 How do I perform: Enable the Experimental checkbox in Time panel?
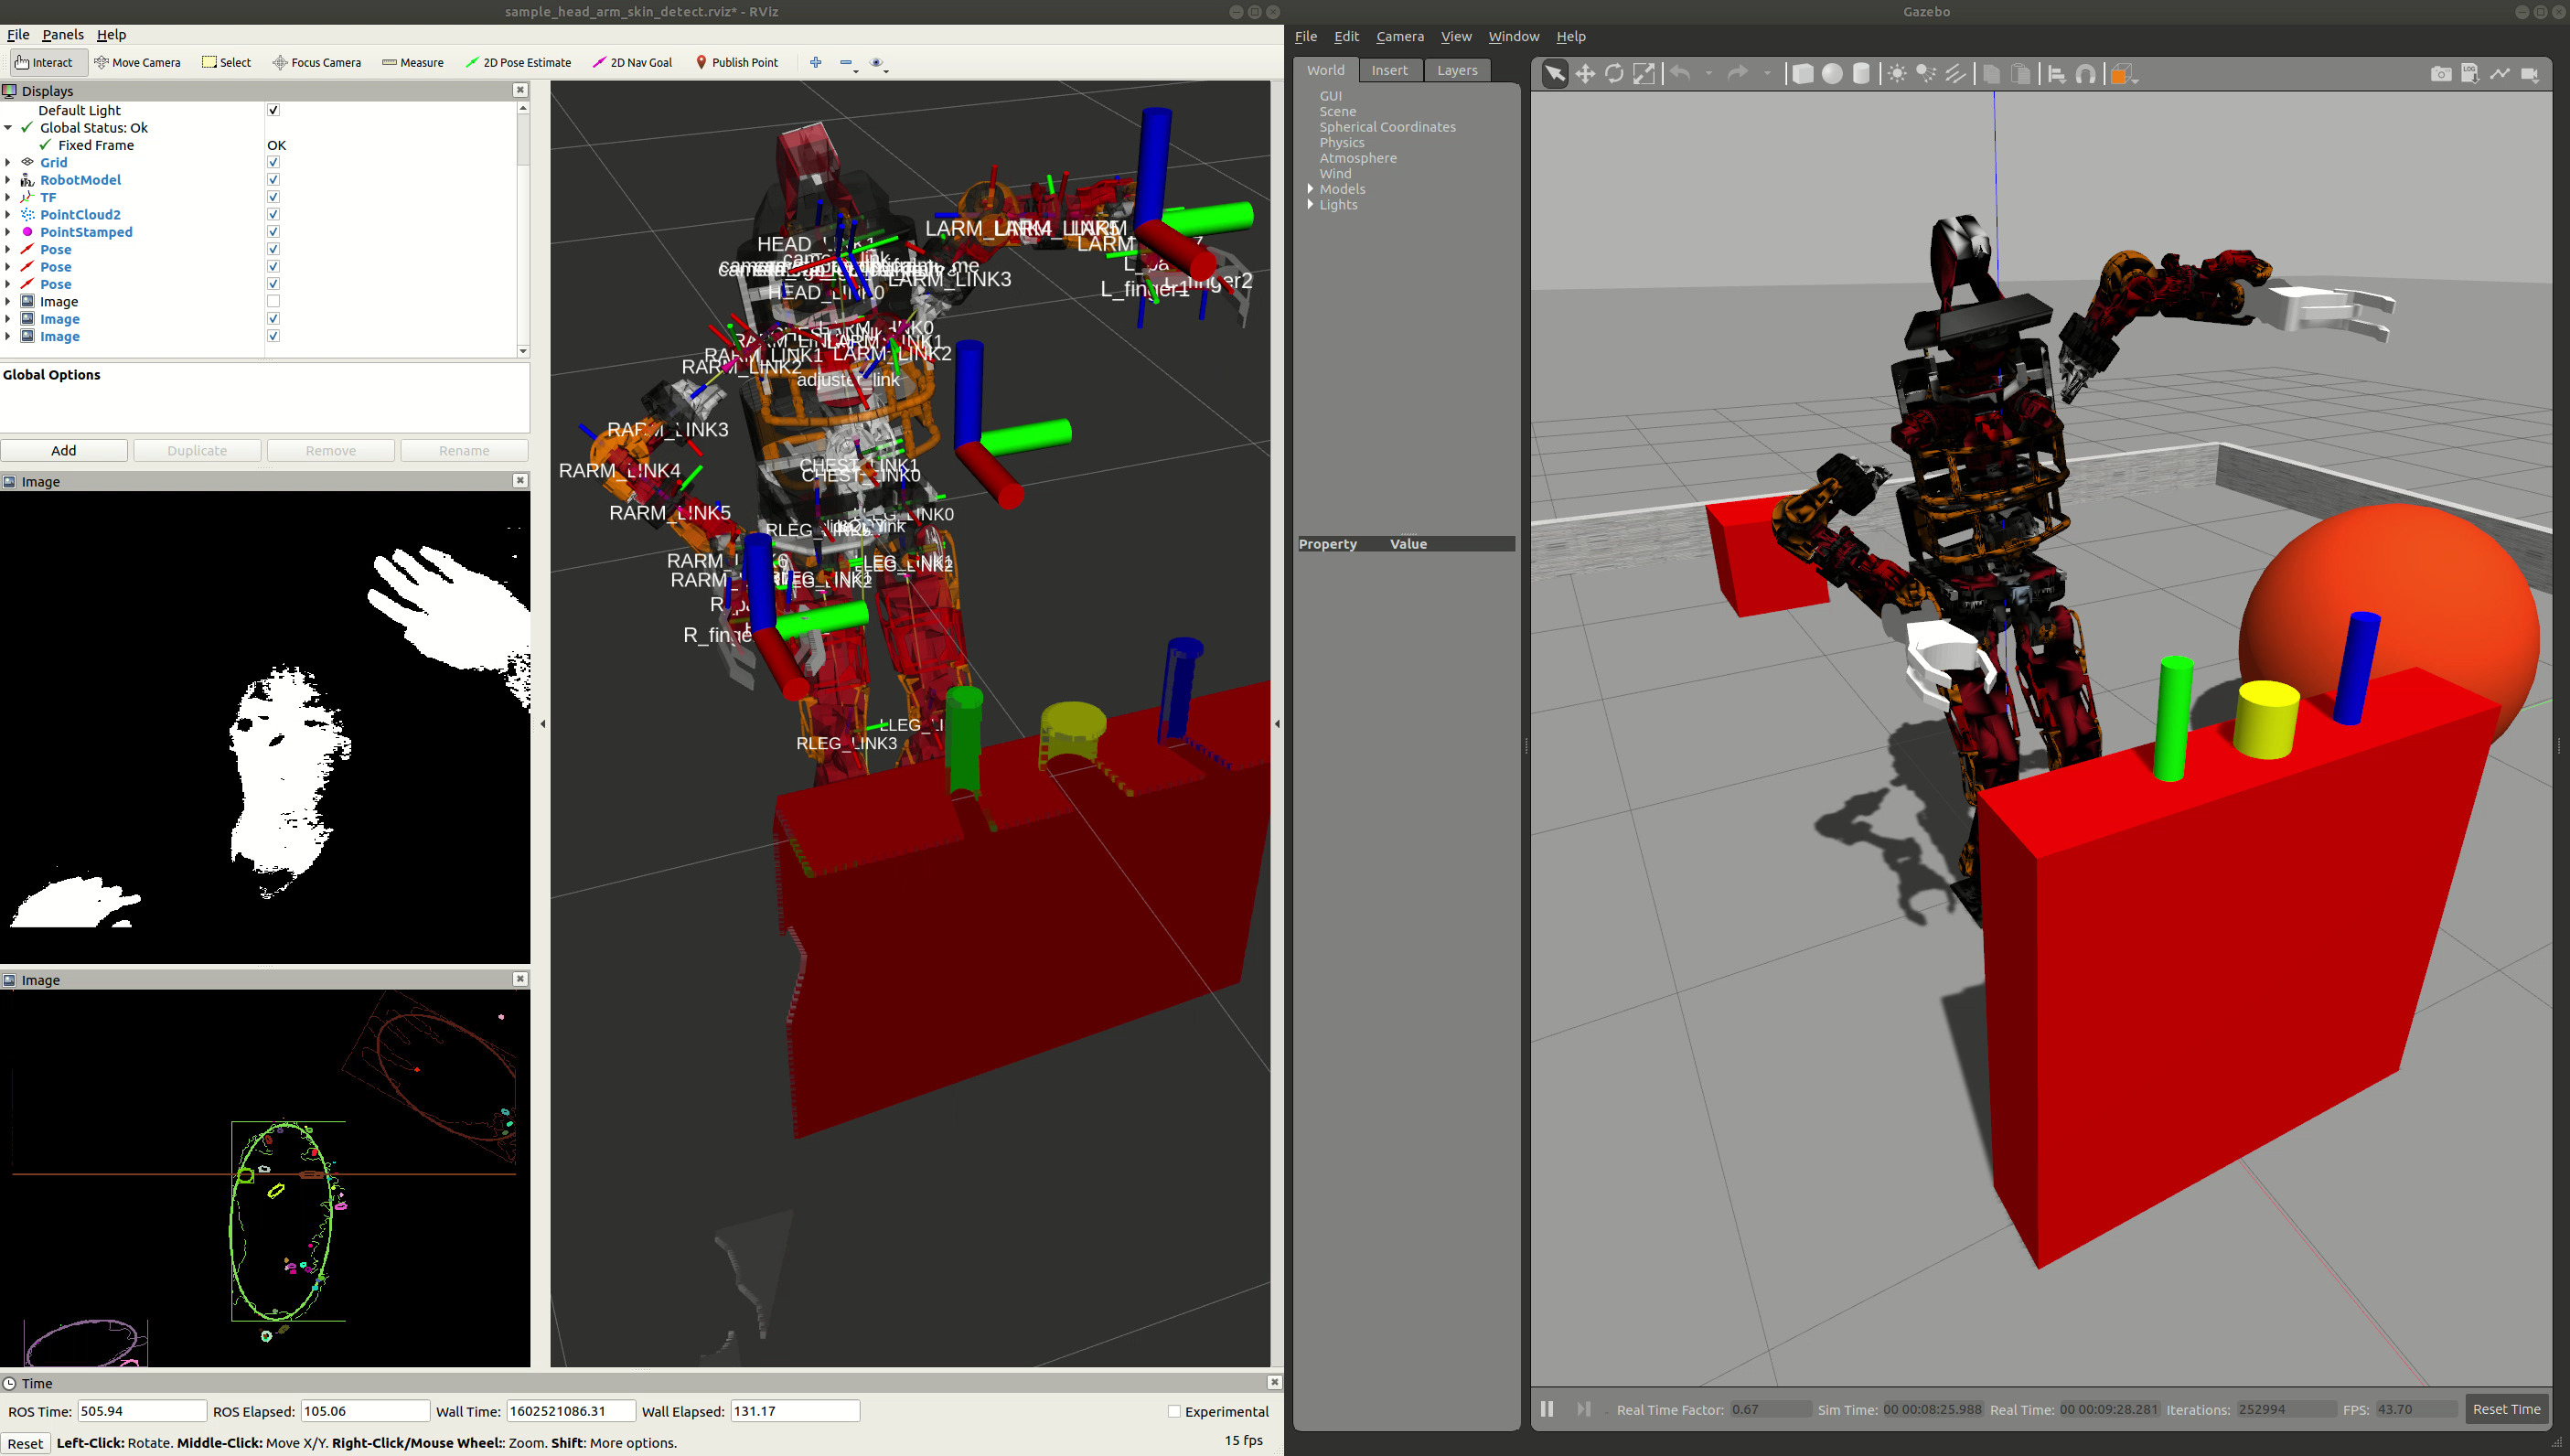(x=1174, y=1412)
